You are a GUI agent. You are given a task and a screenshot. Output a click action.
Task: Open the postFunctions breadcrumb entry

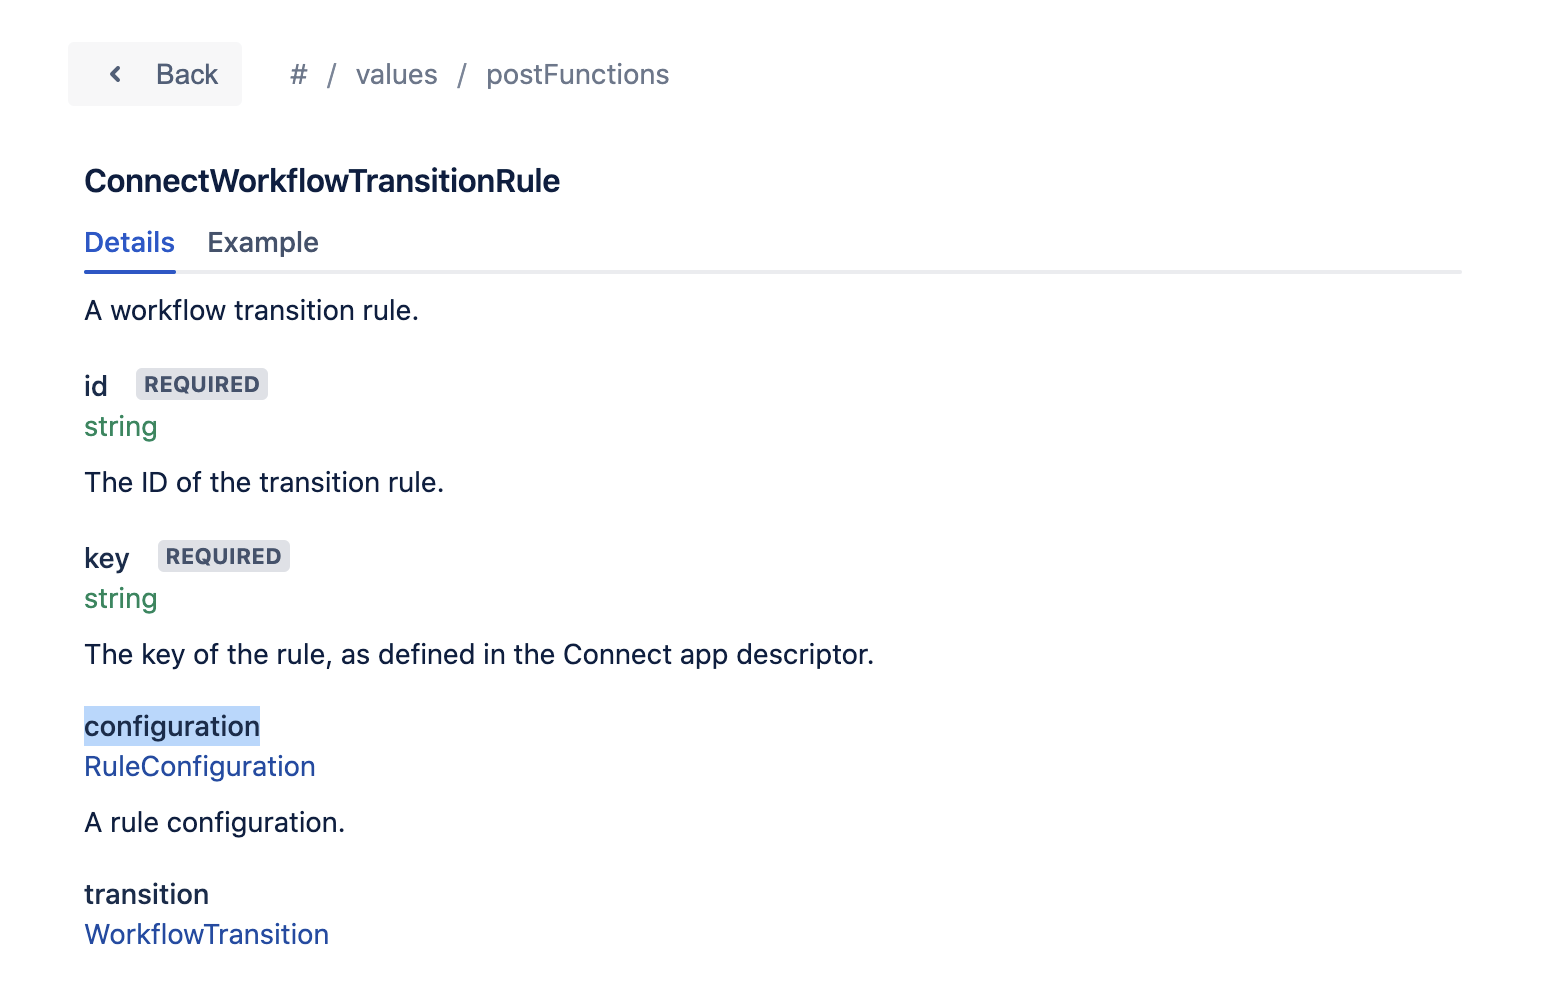[x=577, y=74]
